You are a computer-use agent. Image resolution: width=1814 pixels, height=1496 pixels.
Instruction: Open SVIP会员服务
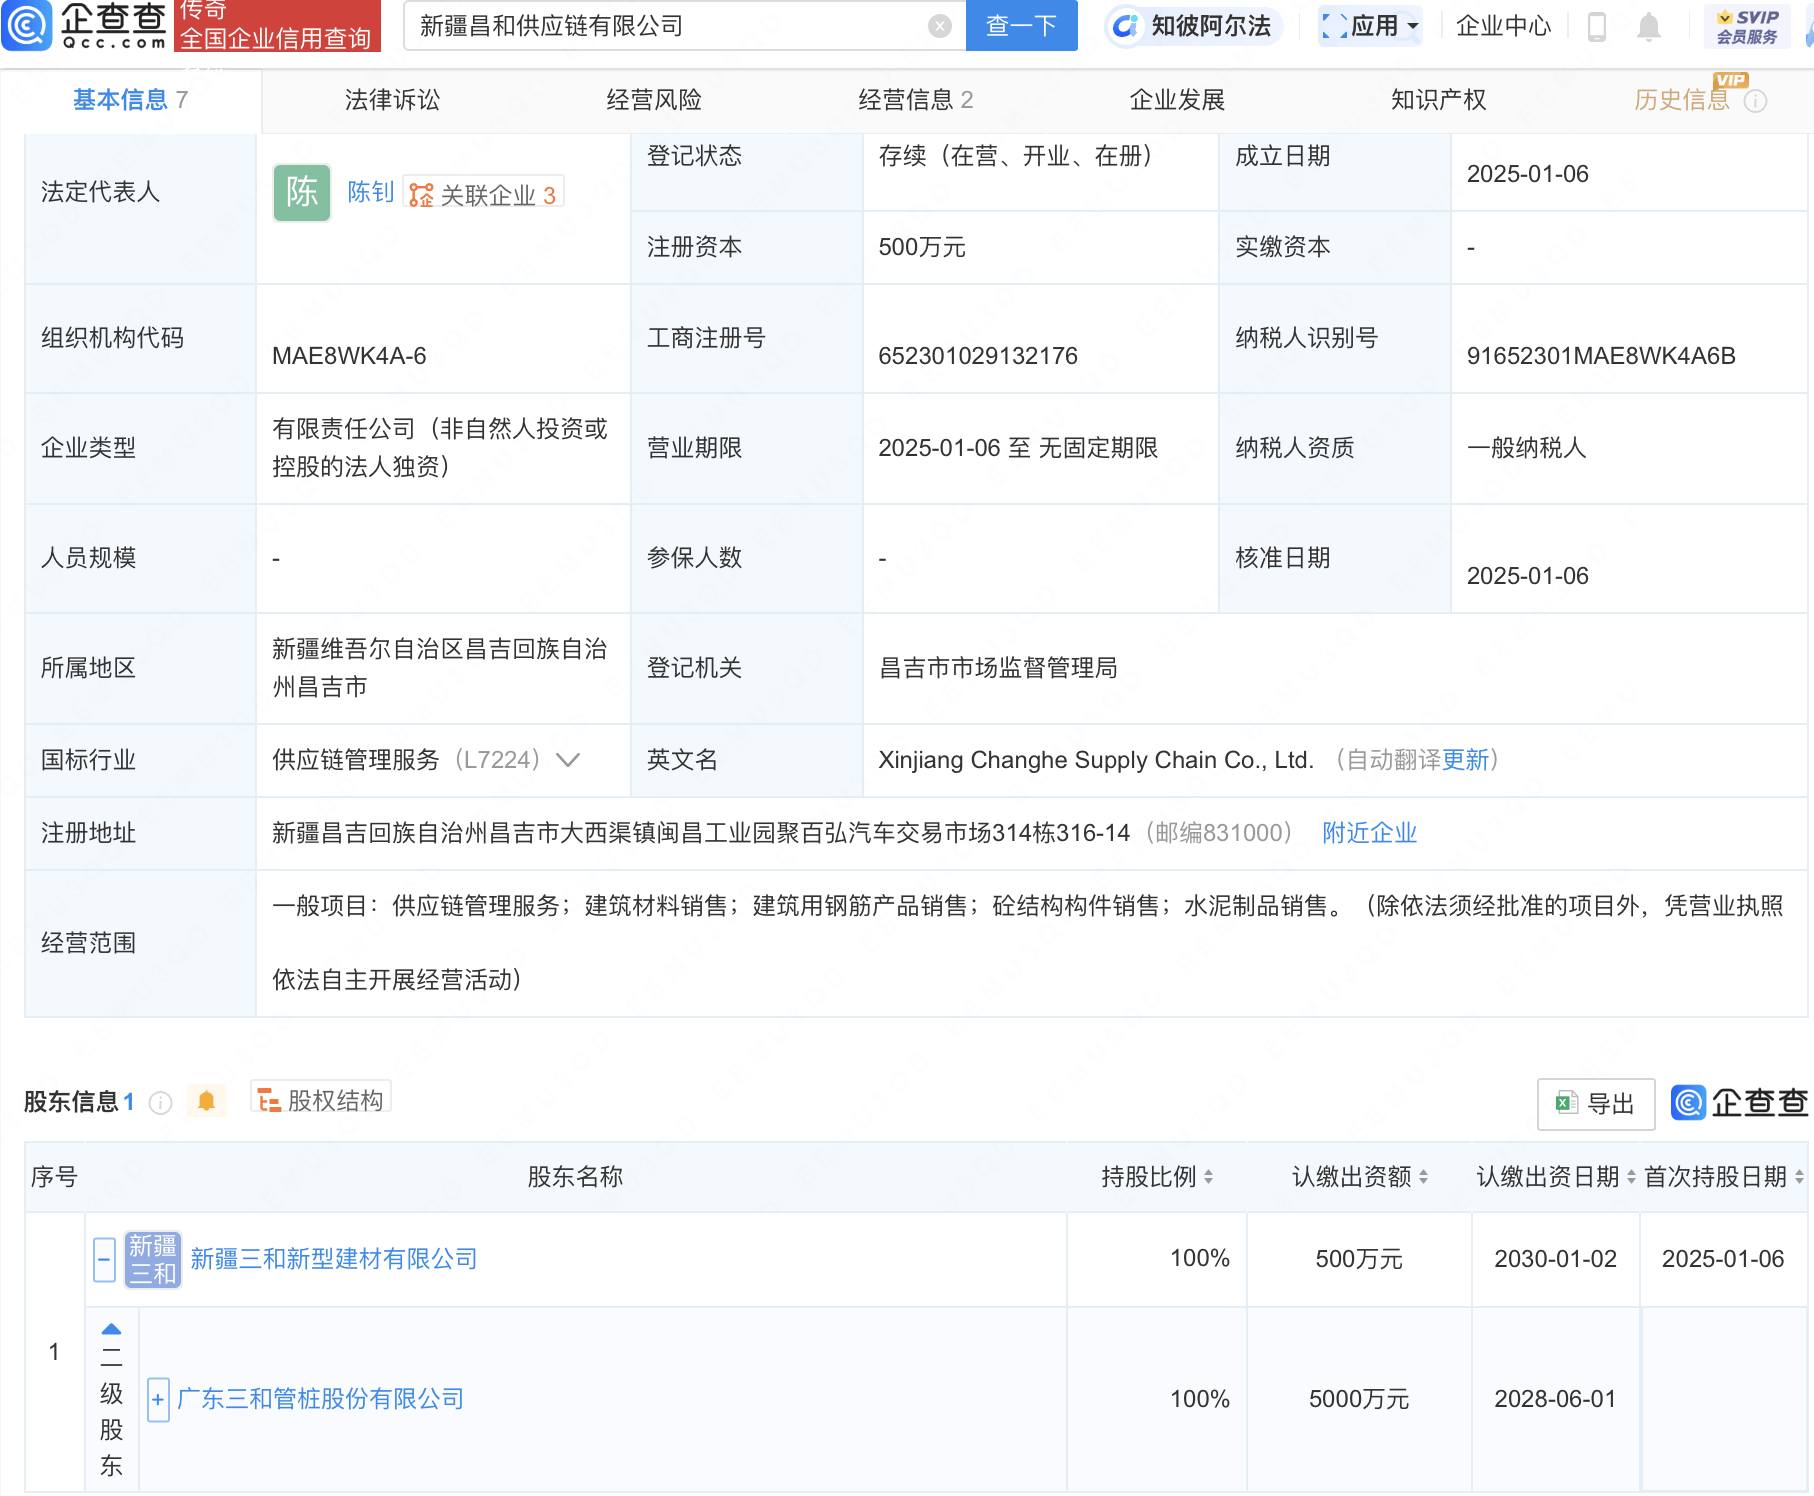click(1746, 27)
